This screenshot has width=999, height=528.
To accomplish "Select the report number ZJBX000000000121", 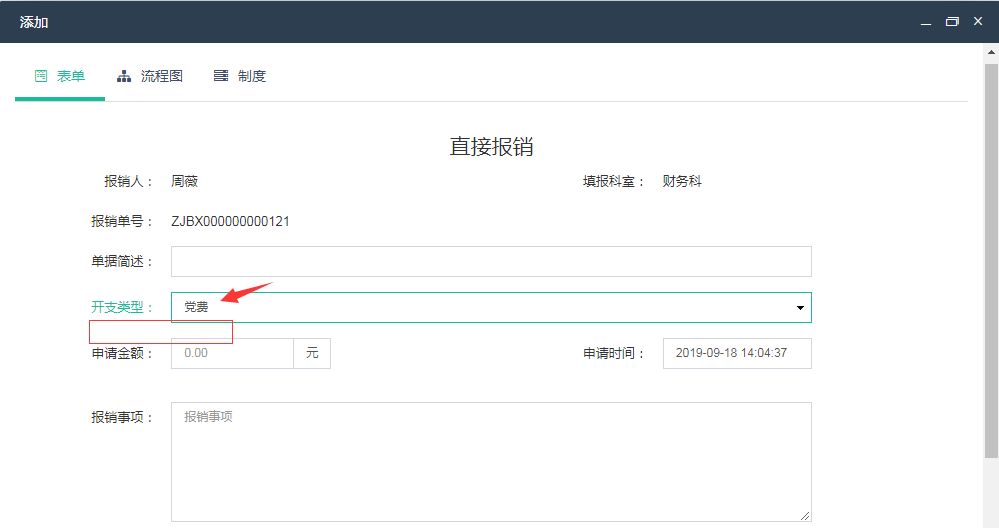I will pyautogui.click(x=231, y=222).
